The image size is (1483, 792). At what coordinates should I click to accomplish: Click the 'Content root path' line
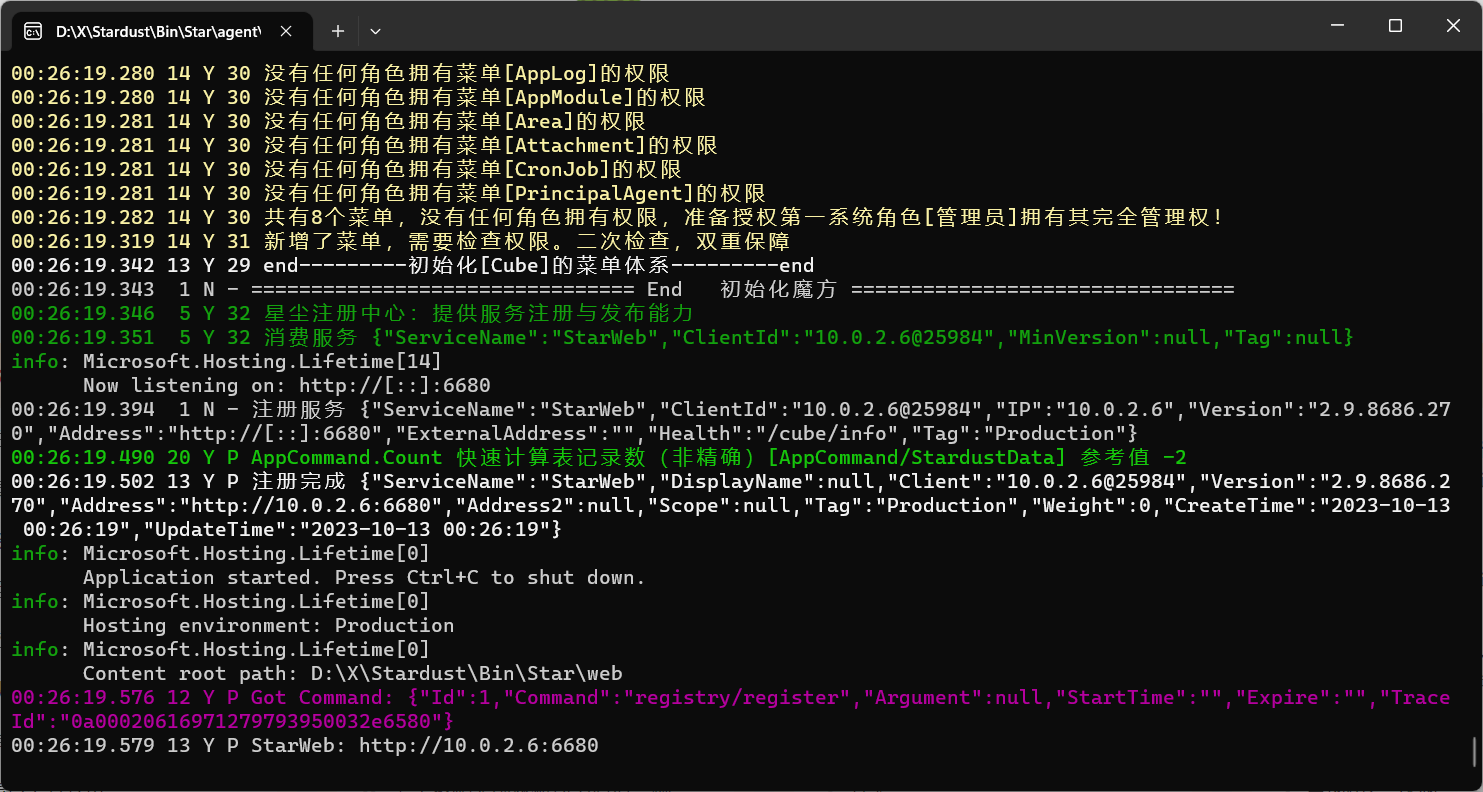[x=352, y=674]
